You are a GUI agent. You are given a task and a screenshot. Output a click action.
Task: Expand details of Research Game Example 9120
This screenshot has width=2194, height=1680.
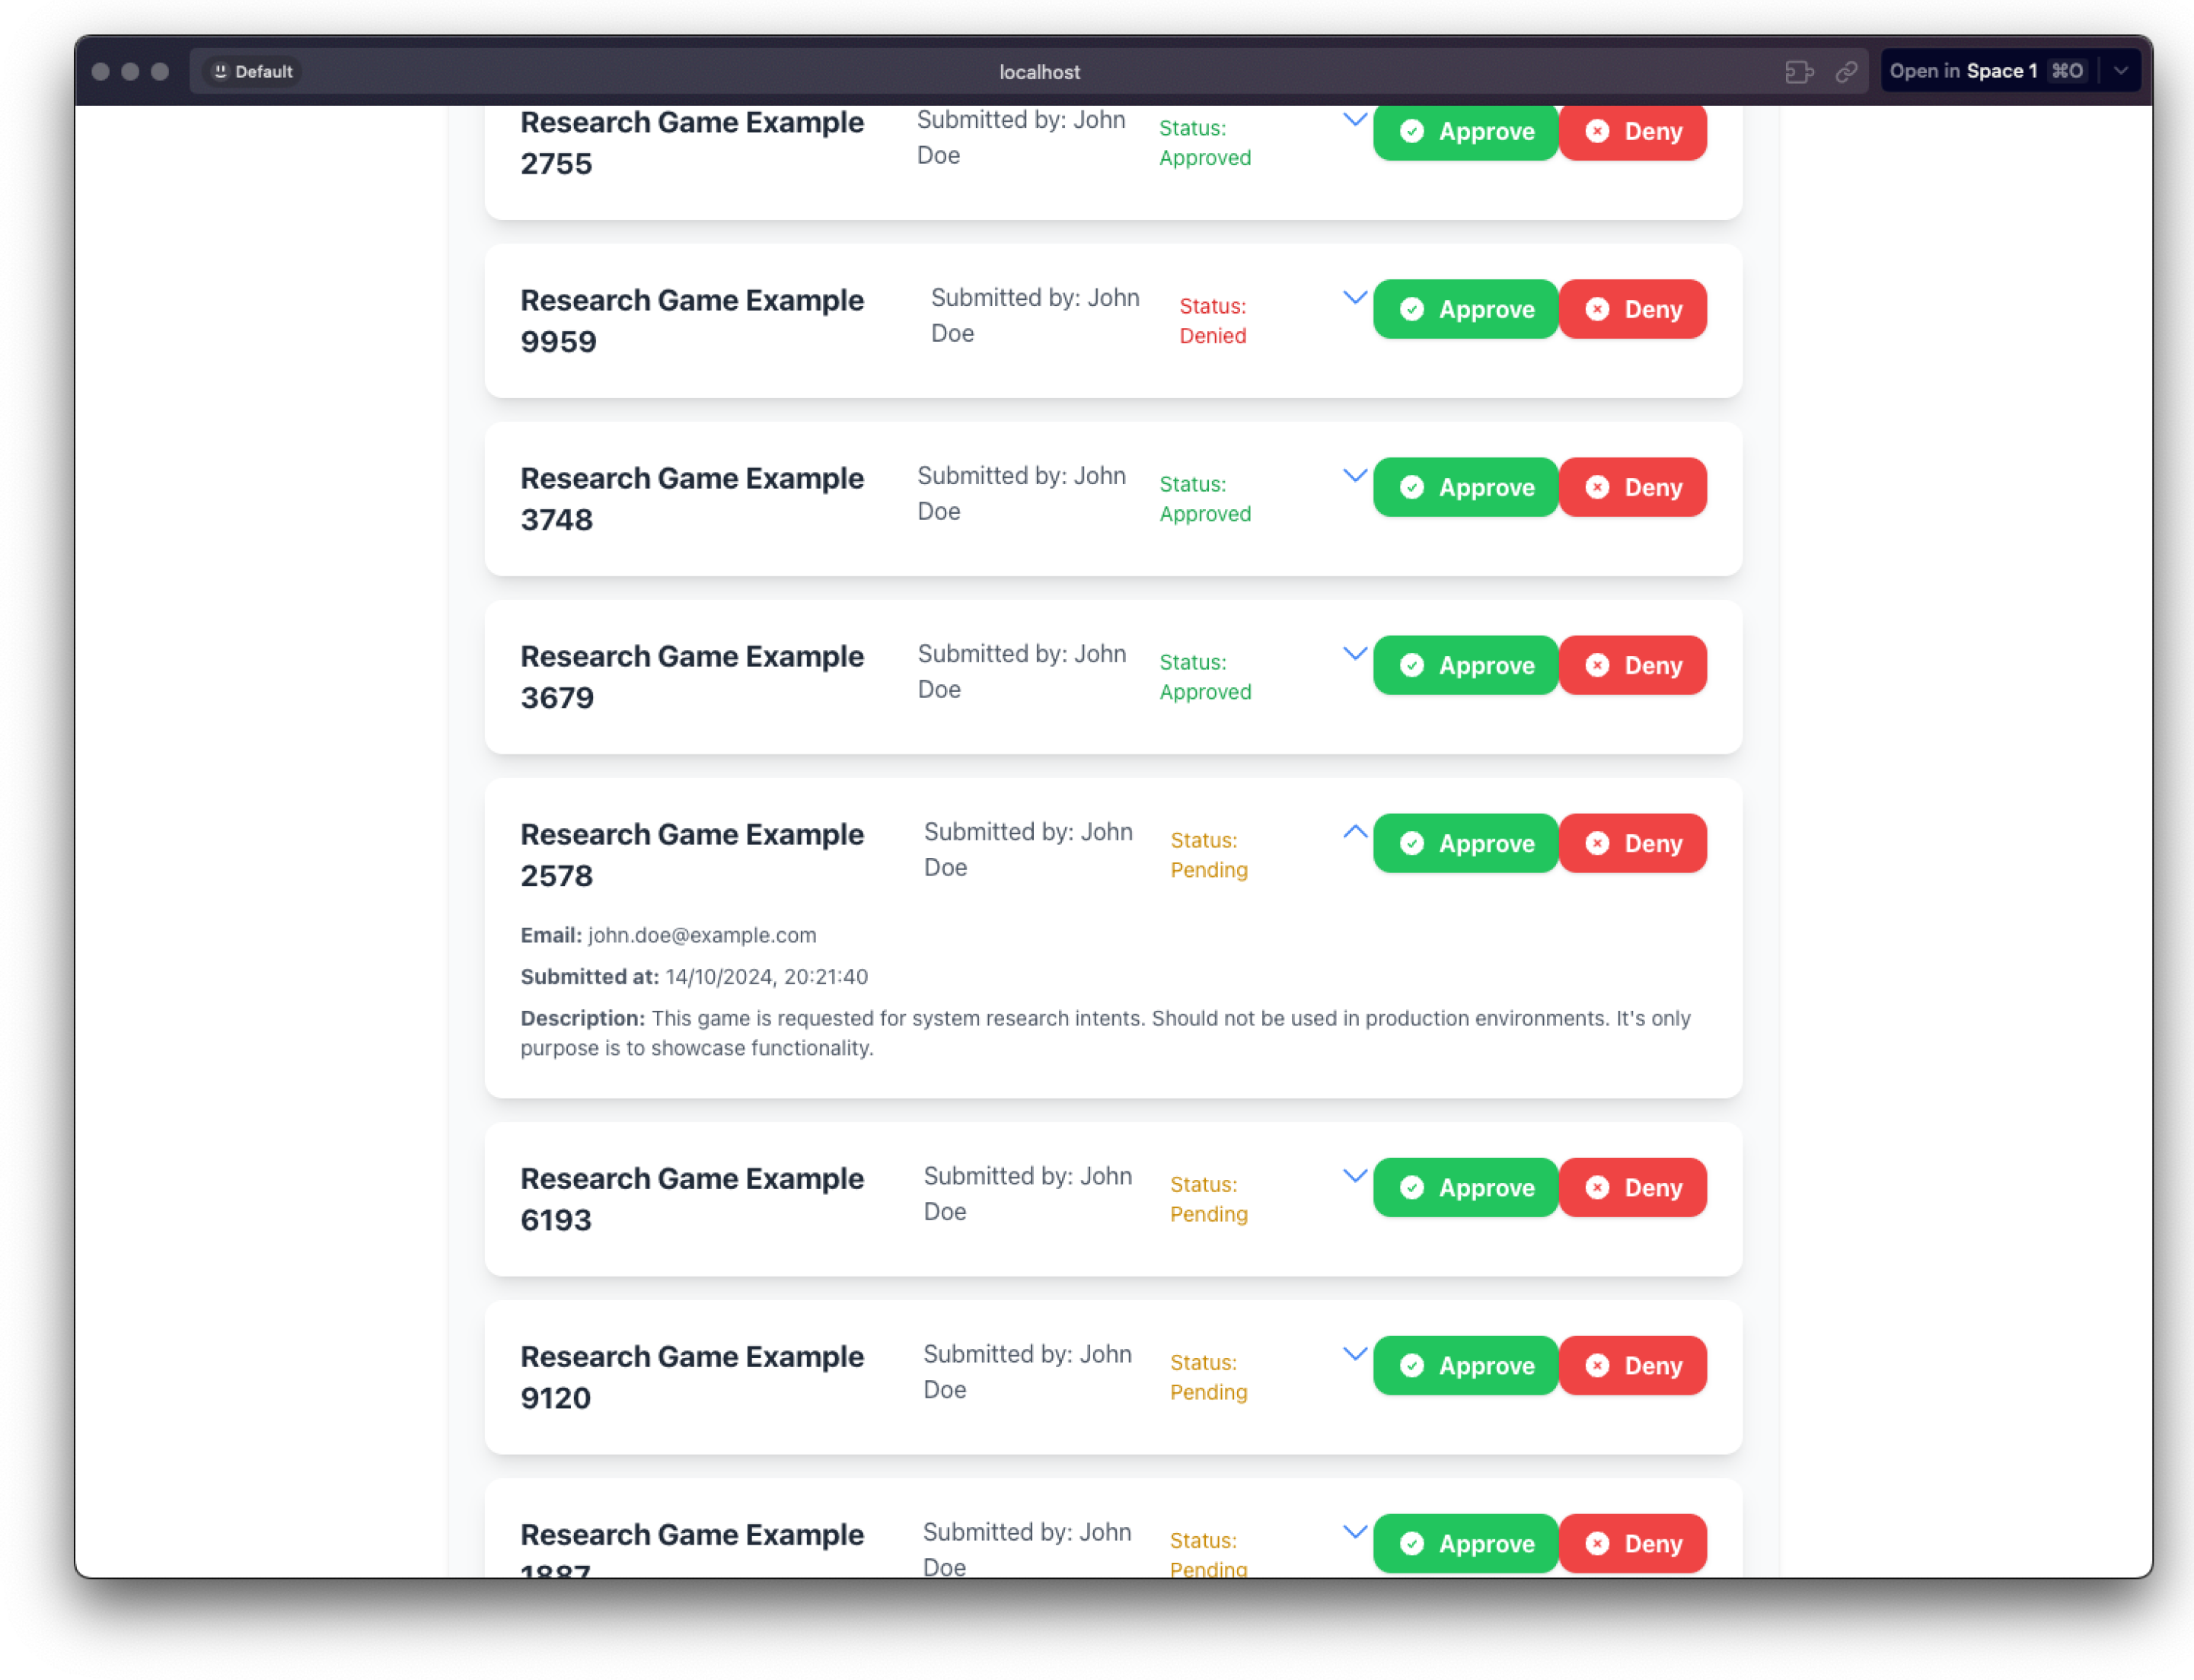1354,1354
